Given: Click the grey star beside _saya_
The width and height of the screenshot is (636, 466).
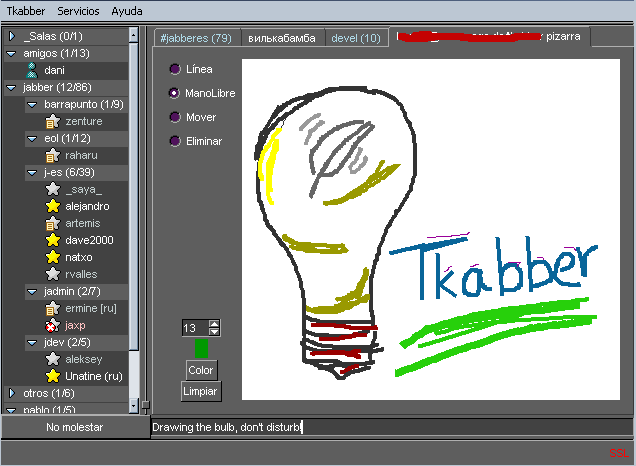Looking at the screenshot, I should (53, 189).
